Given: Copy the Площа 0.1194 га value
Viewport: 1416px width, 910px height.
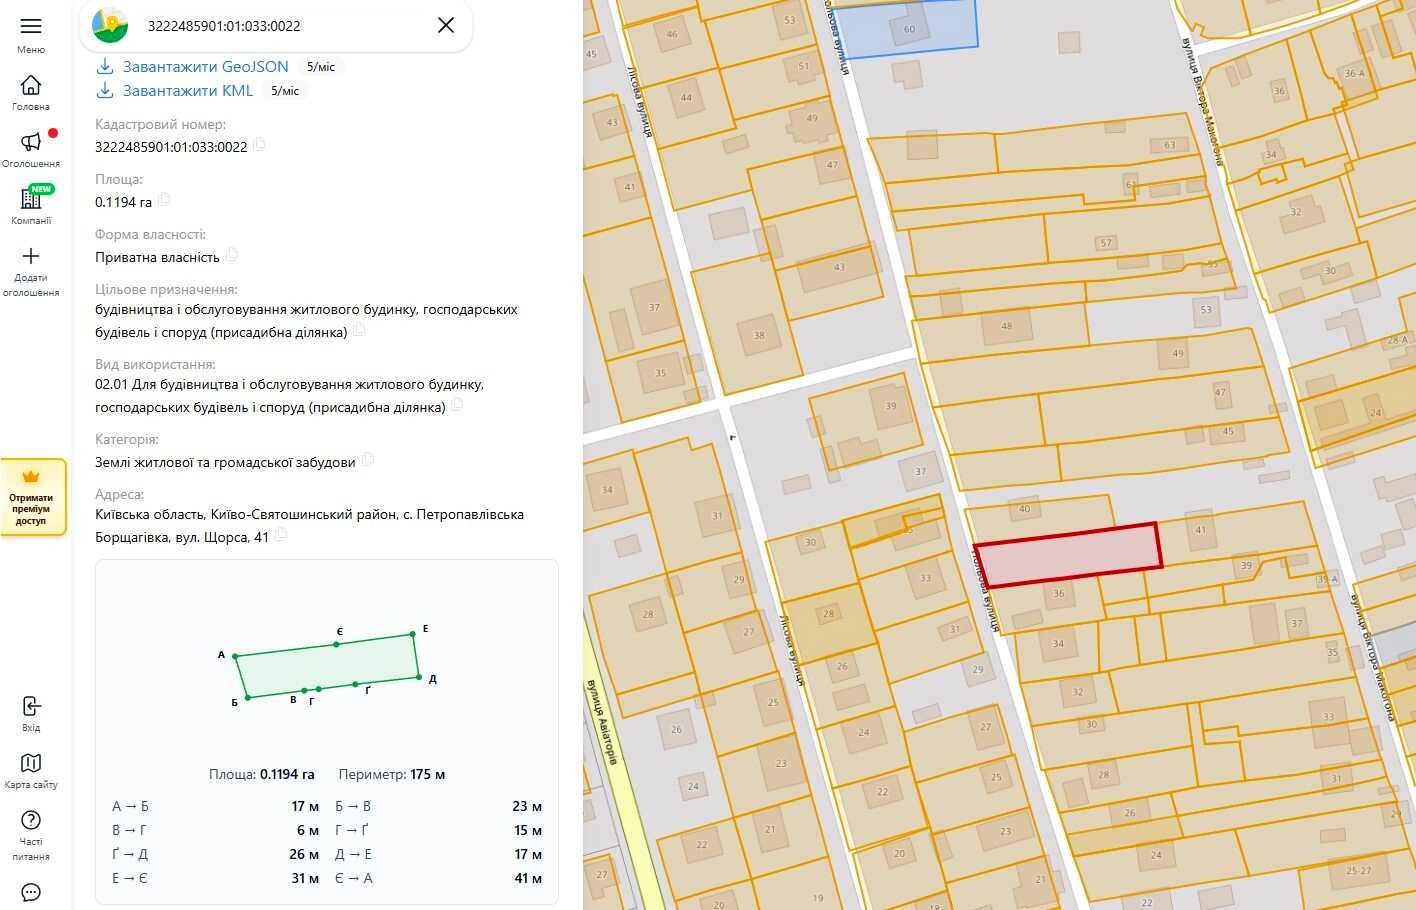Looking at the screenshot, I should tap(164, 200).
